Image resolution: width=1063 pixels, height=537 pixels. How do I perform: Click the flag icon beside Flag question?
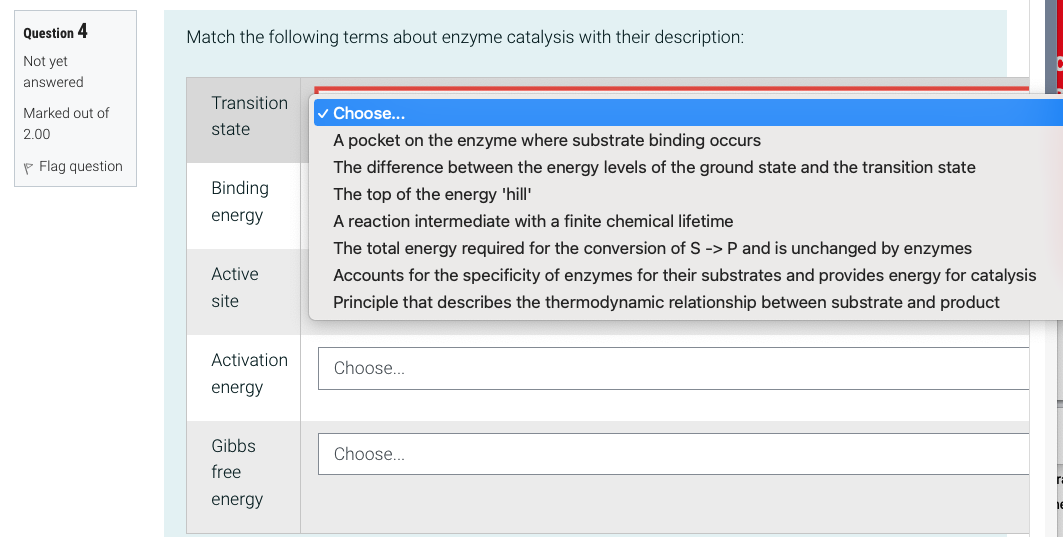(x=29, y=167)
